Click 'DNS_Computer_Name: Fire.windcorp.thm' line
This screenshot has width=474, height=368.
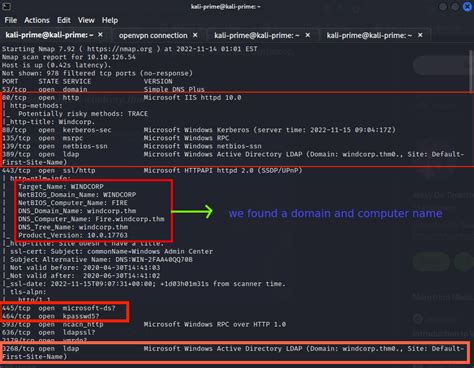(x=91, y=219)
